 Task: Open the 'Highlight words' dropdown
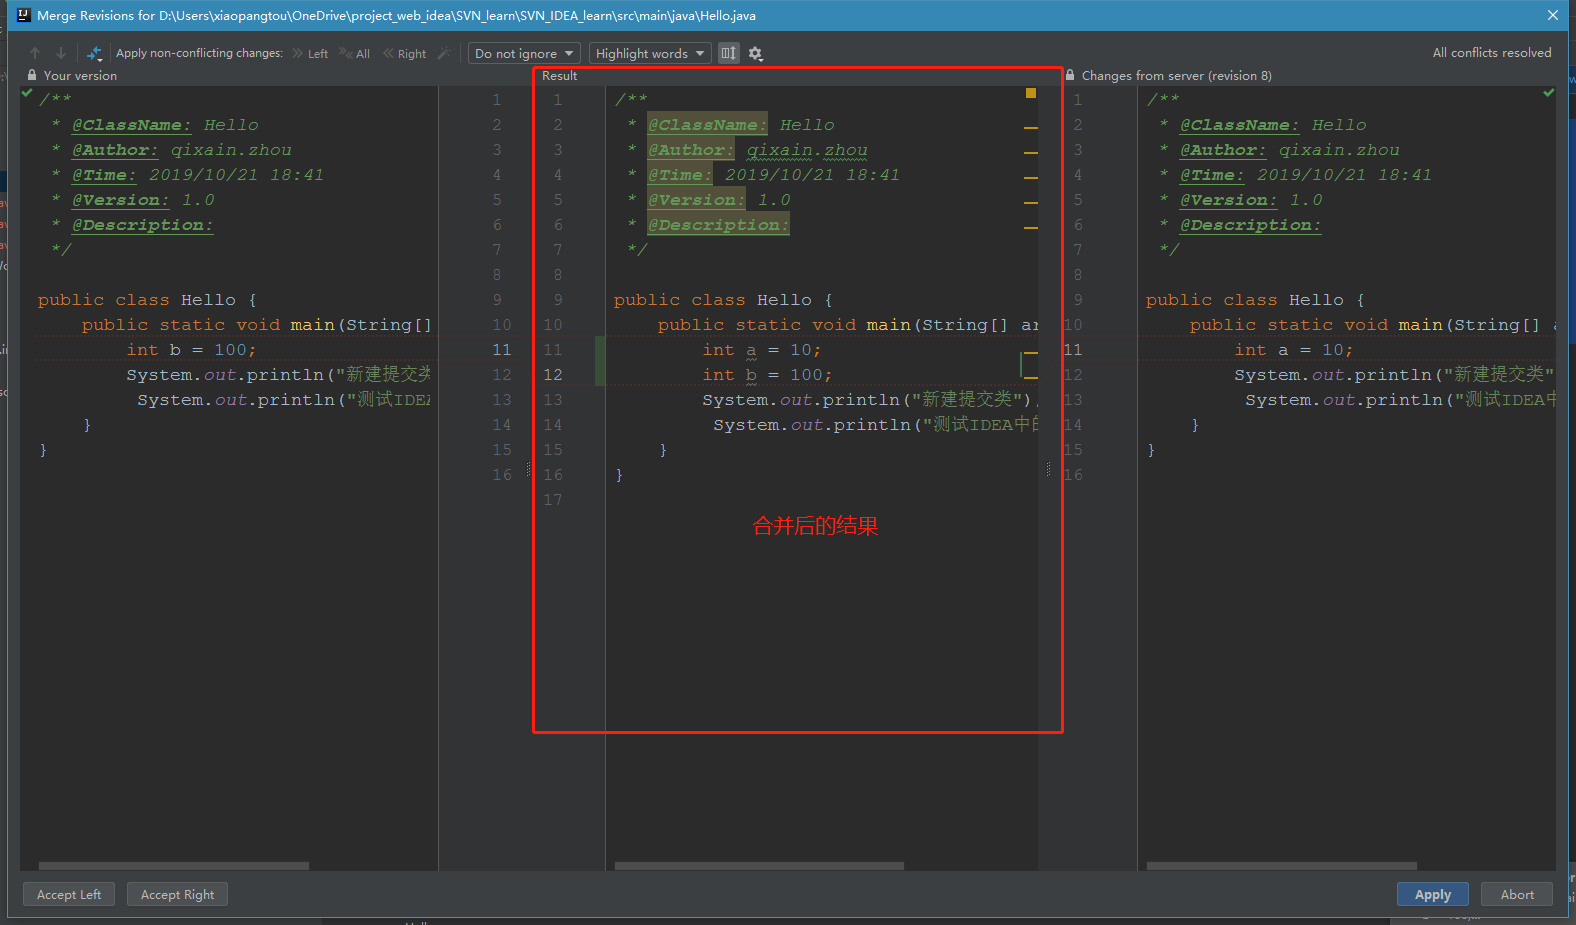(x=650, y=53)
